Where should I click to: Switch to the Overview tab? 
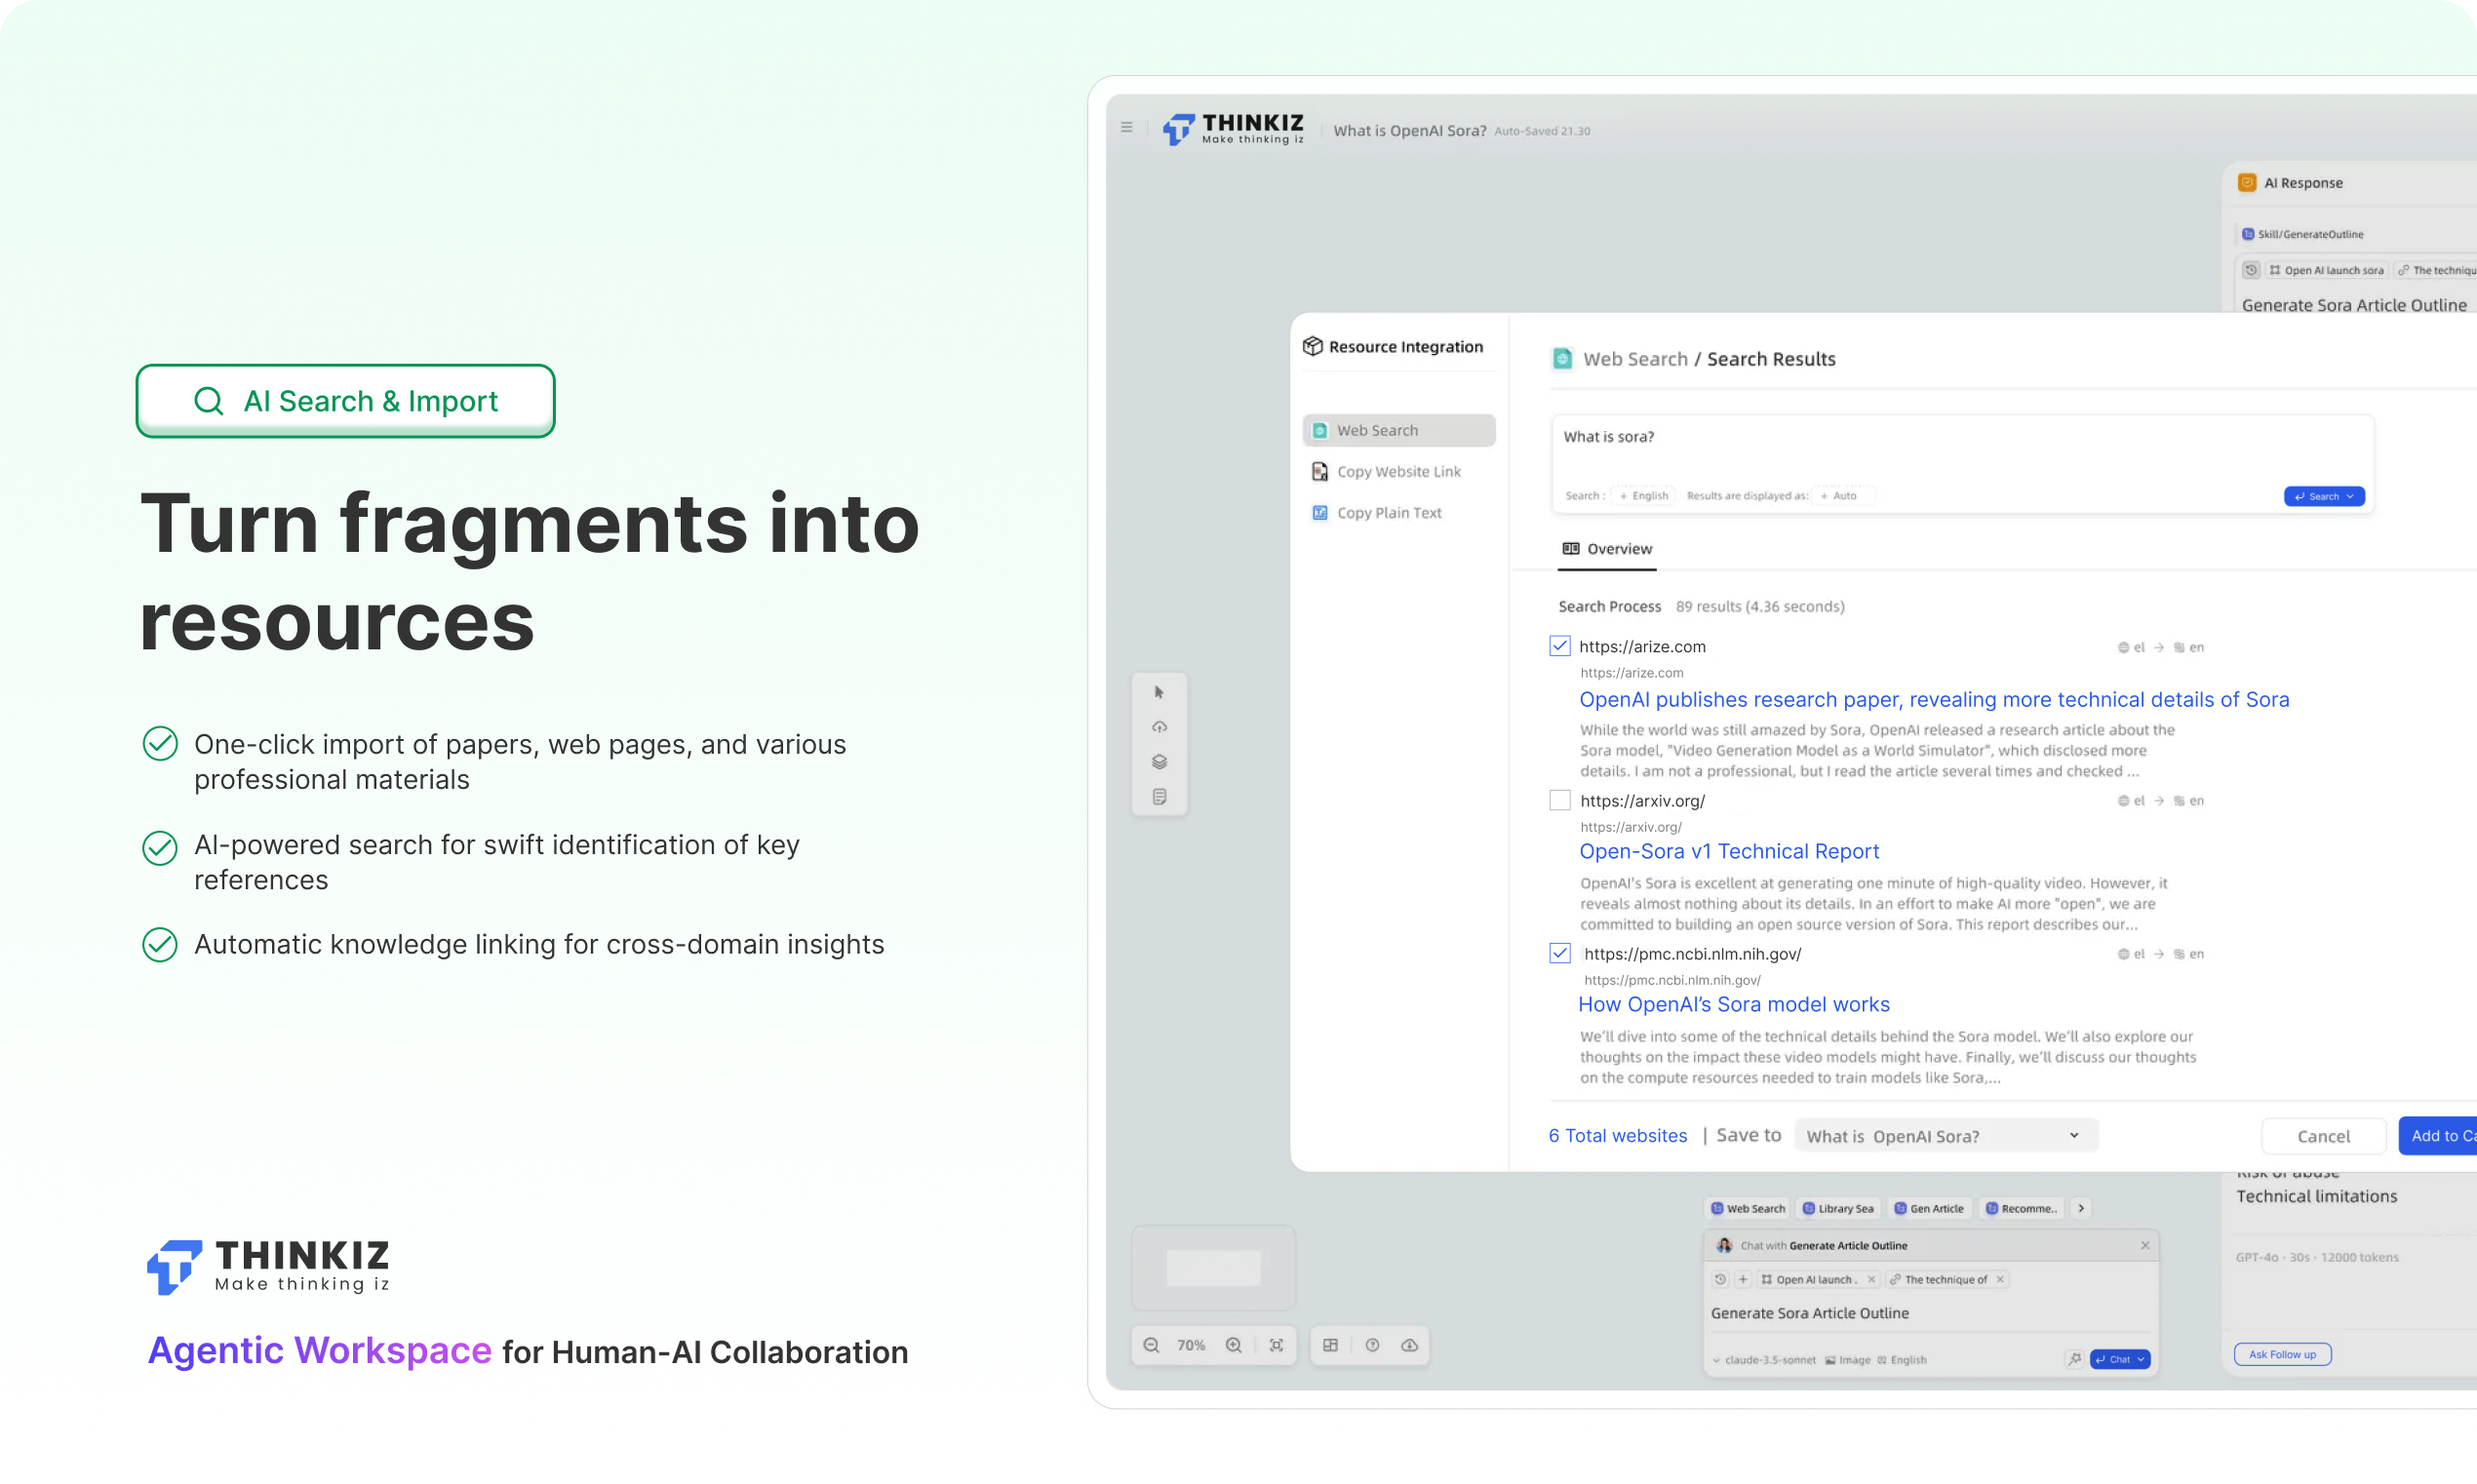pyautogui.click(x=1607, y=549)
